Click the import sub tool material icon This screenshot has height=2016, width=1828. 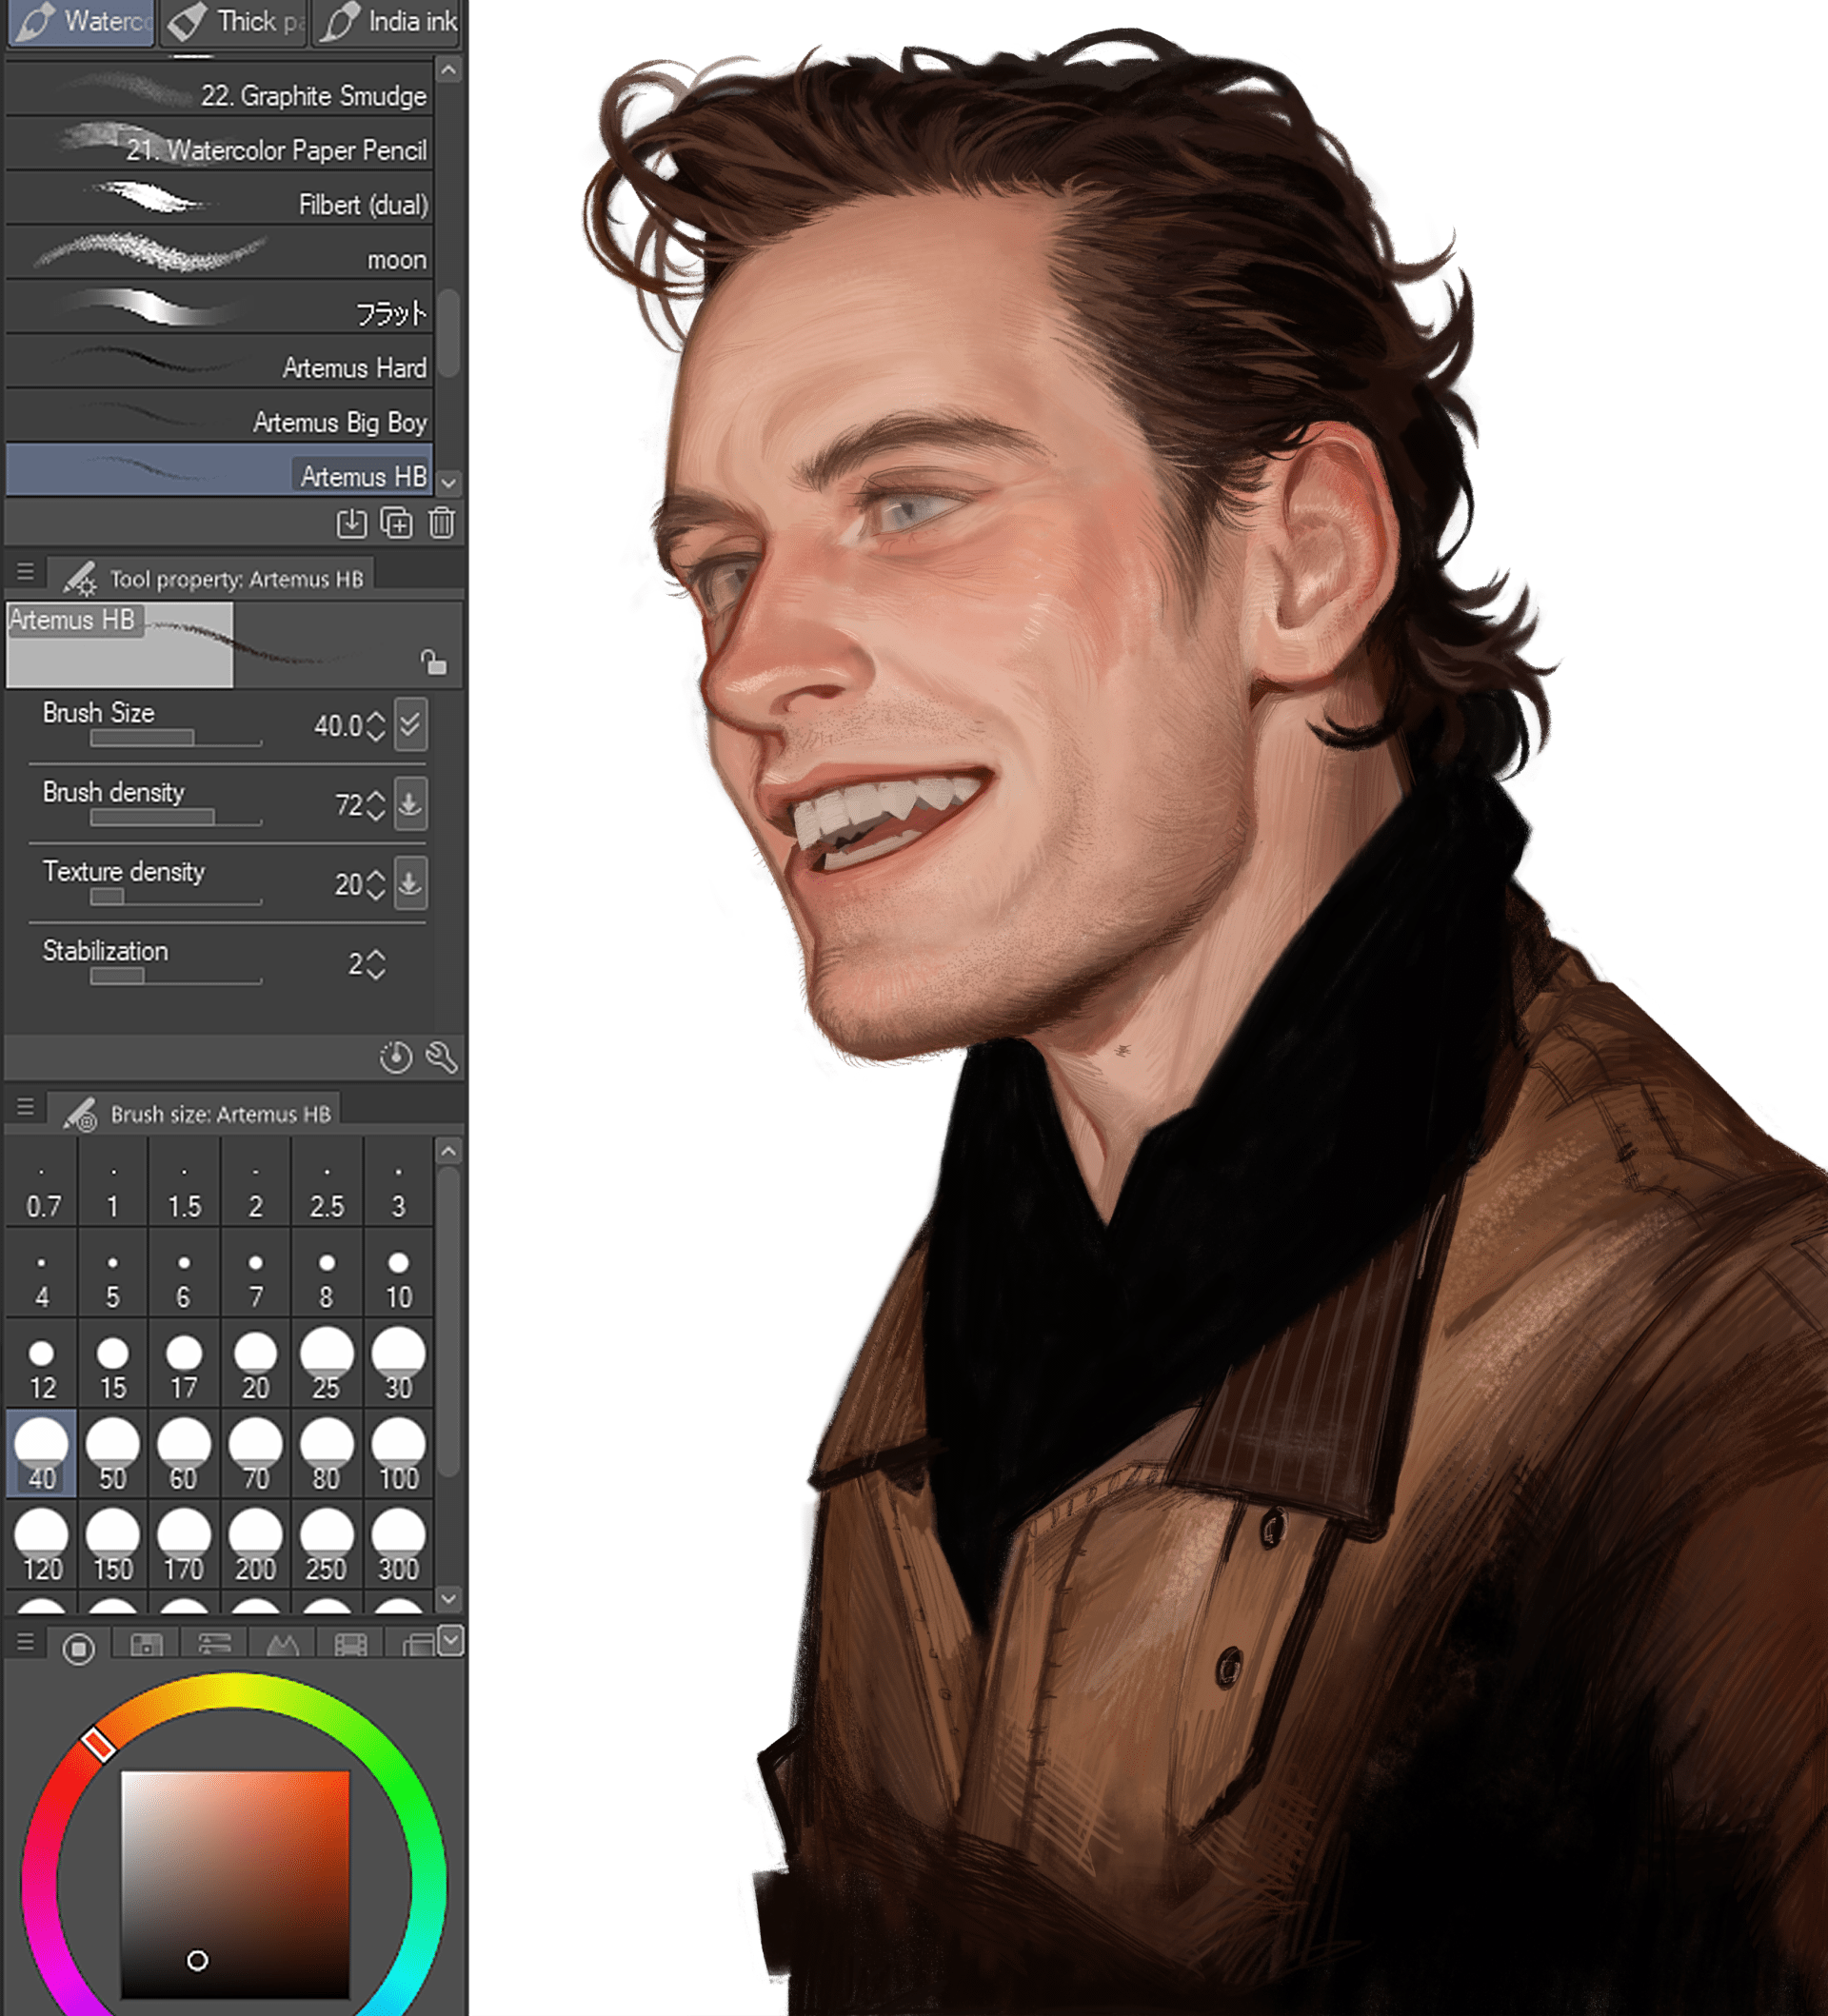tap(351, 523)
